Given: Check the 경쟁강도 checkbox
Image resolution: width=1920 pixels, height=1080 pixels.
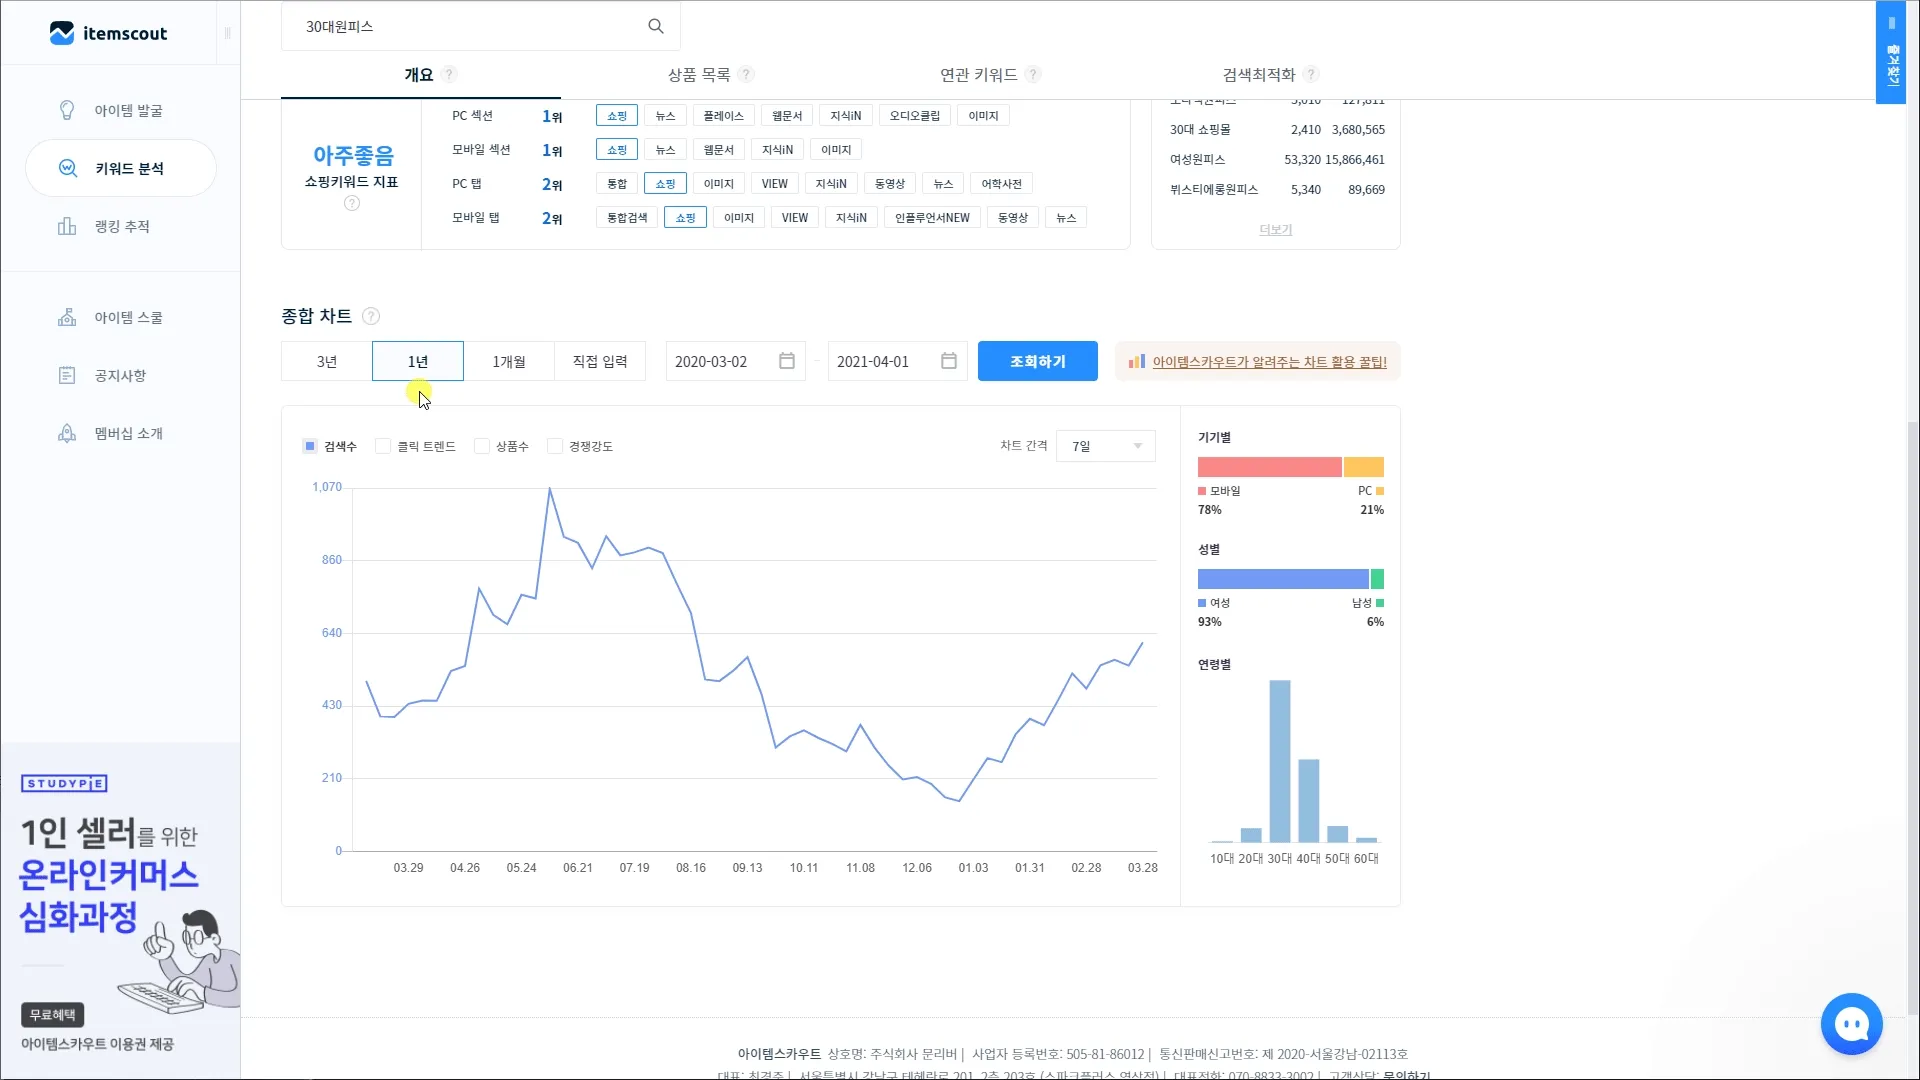Looking at the screenshot, I should tap(555, 446).
